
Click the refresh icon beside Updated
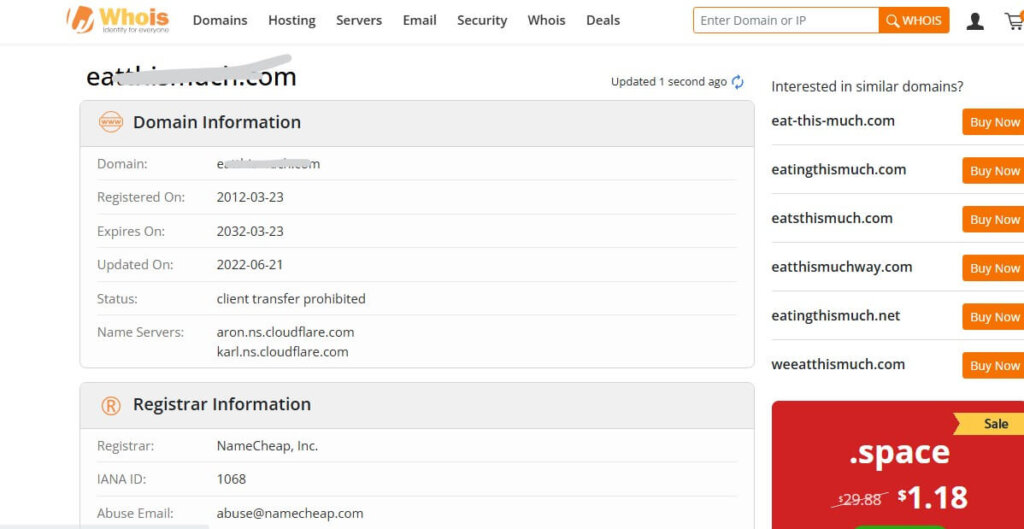(737, 82)
